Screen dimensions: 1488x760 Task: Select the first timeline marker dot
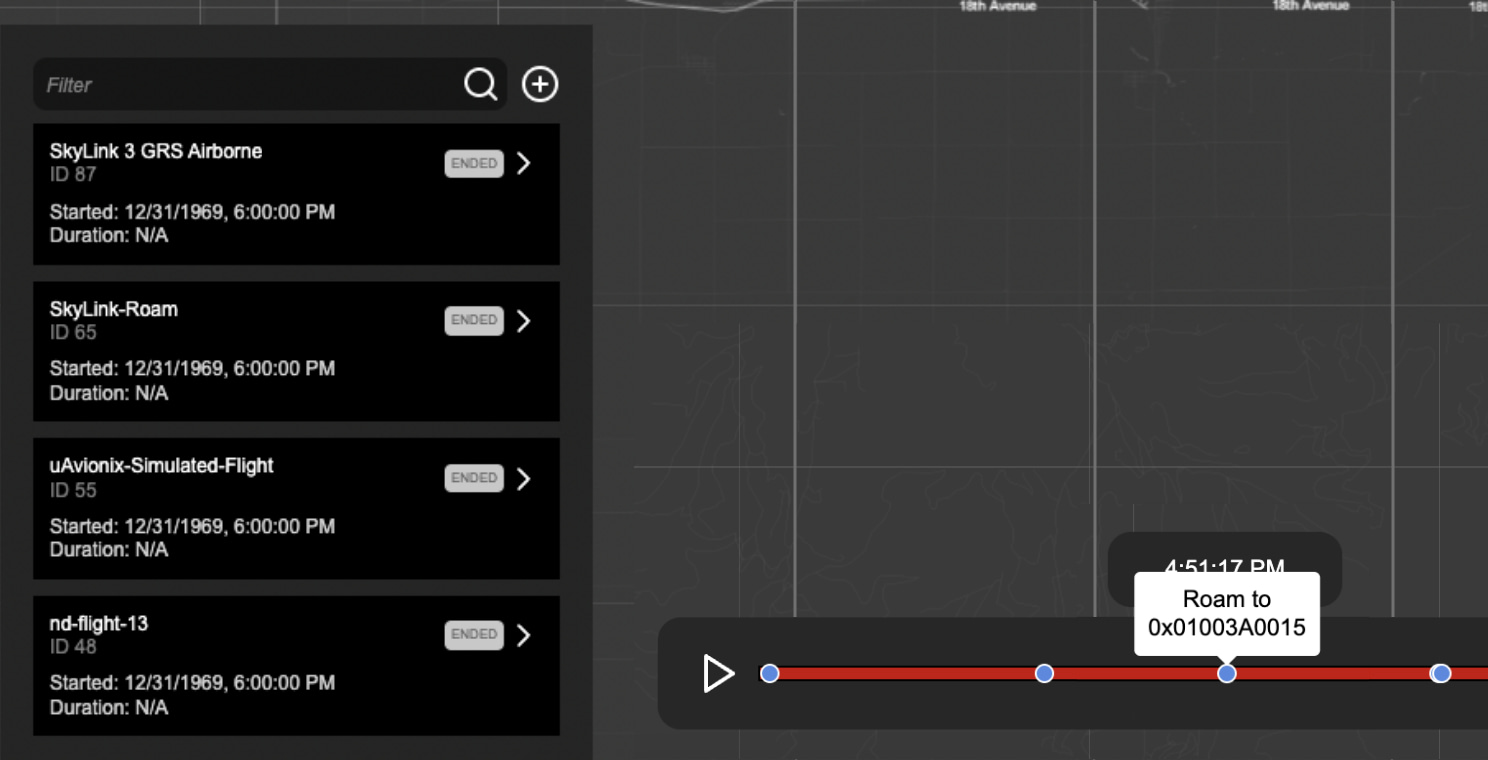coord(770,674)
